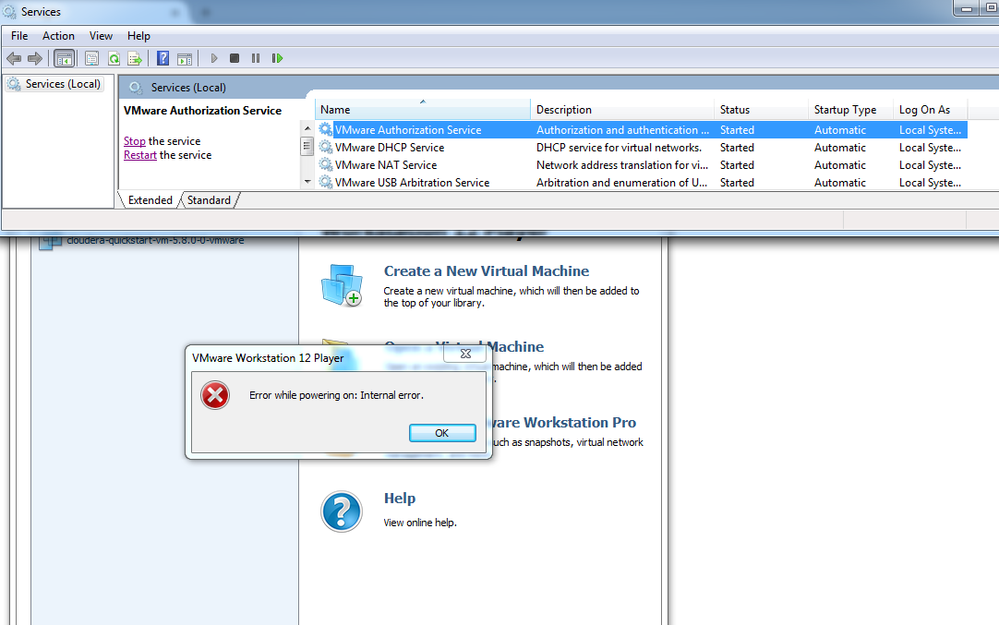This screenshot has width=999, height=625.
Task: Go forward with the toolbar Forward arrow
Action: pos(35,59)
